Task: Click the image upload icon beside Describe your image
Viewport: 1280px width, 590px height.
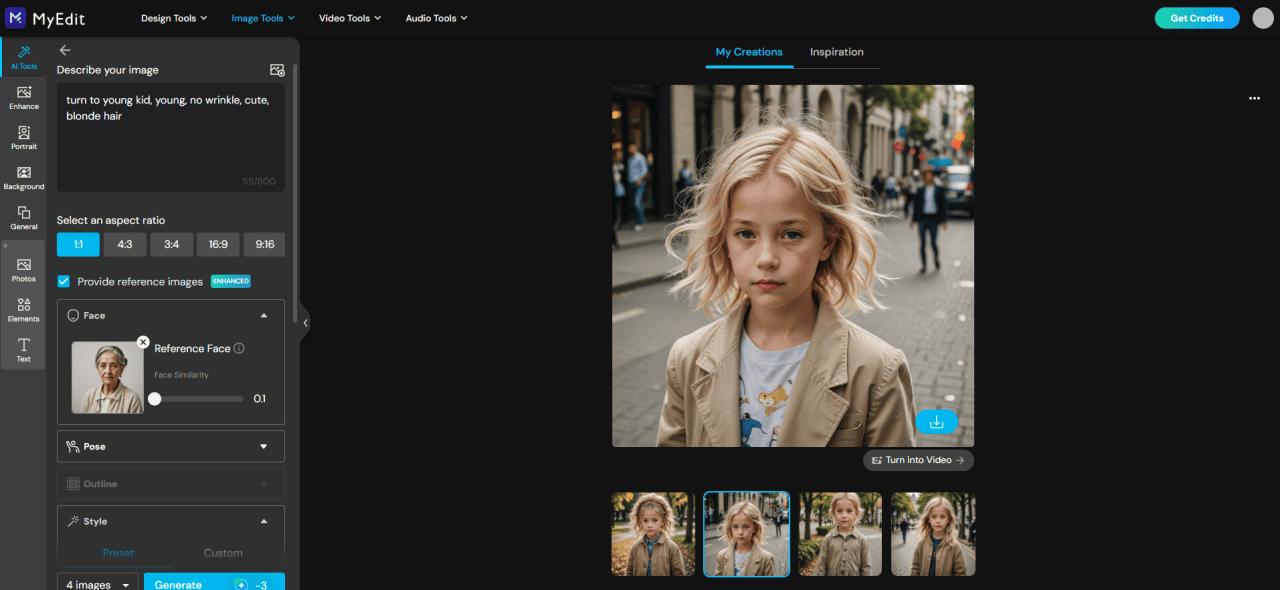Action: [x=277, y=70]
